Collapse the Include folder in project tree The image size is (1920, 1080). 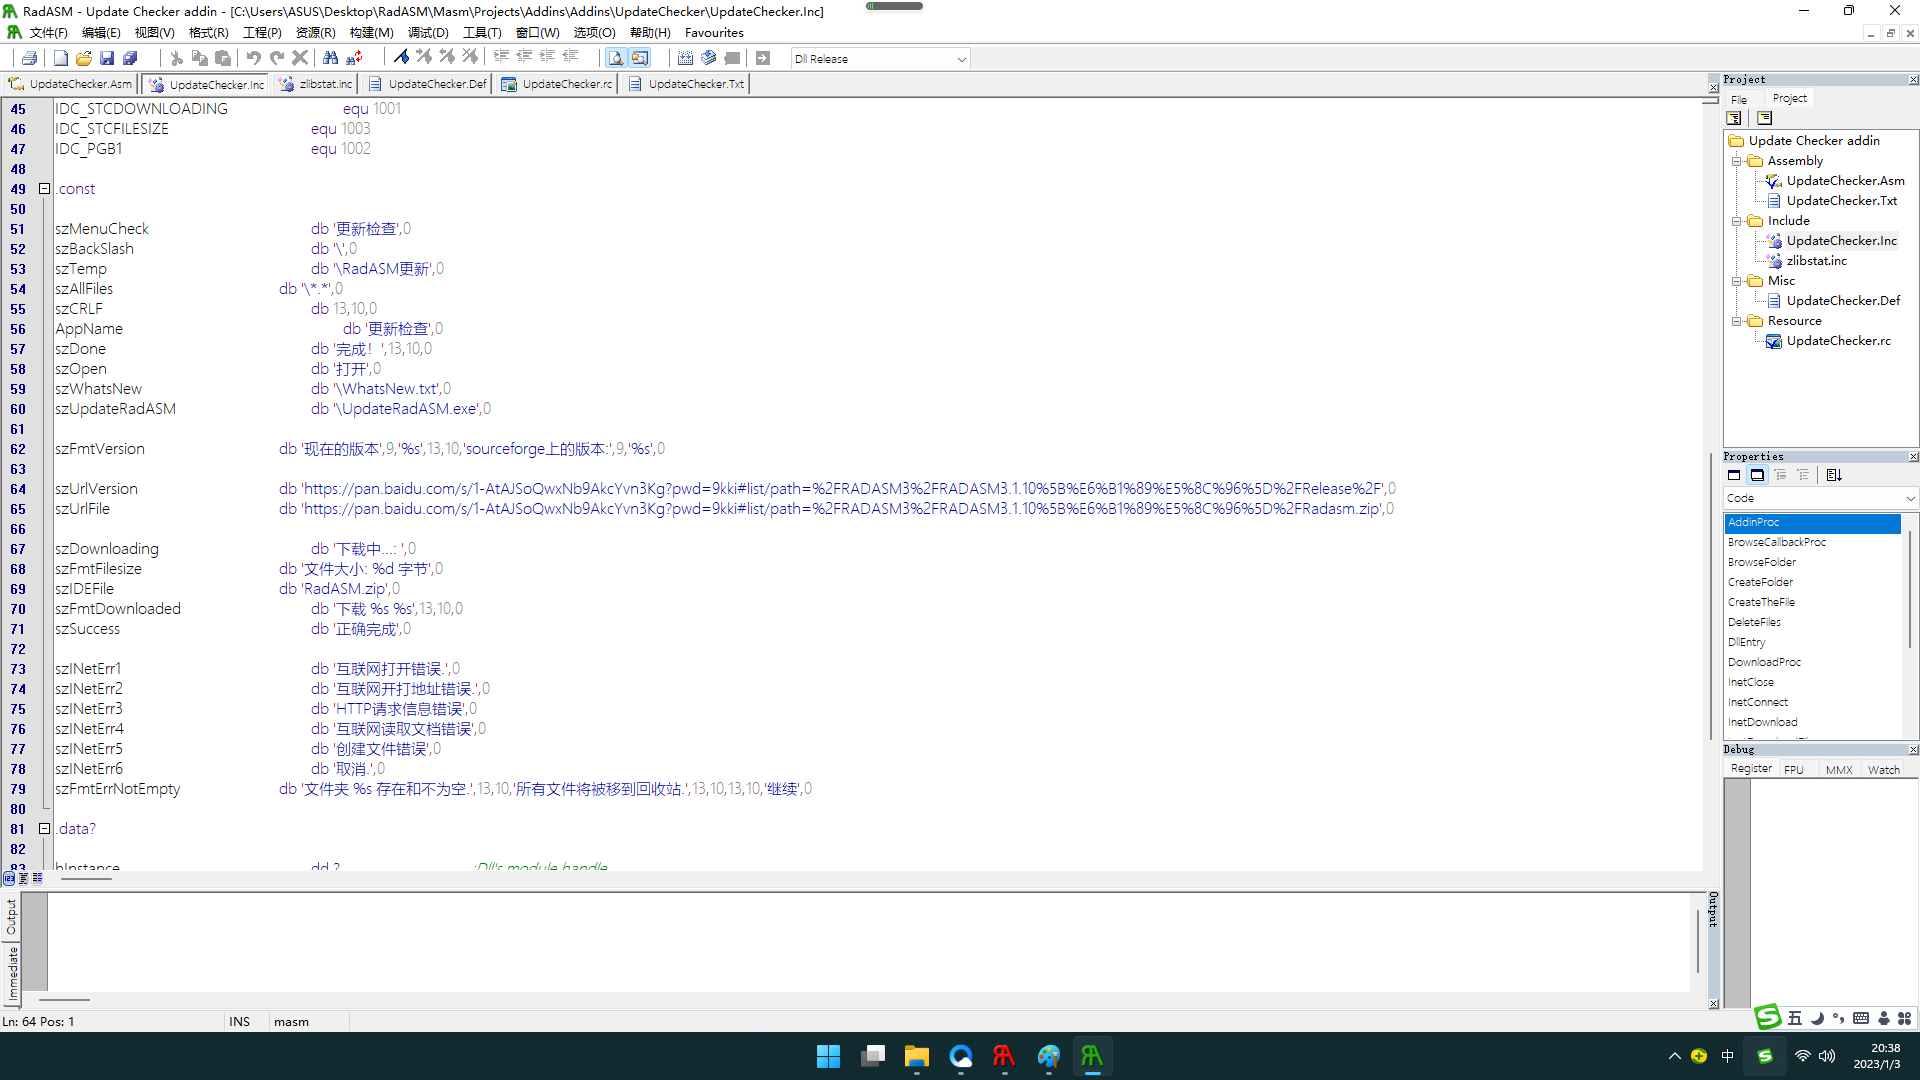click(1737, 221)
